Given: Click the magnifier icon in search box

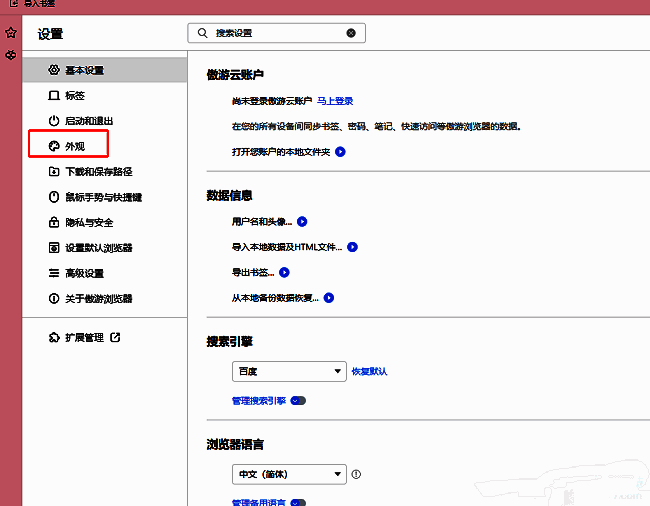Looking at the screenshot, I should pos(202,33).
